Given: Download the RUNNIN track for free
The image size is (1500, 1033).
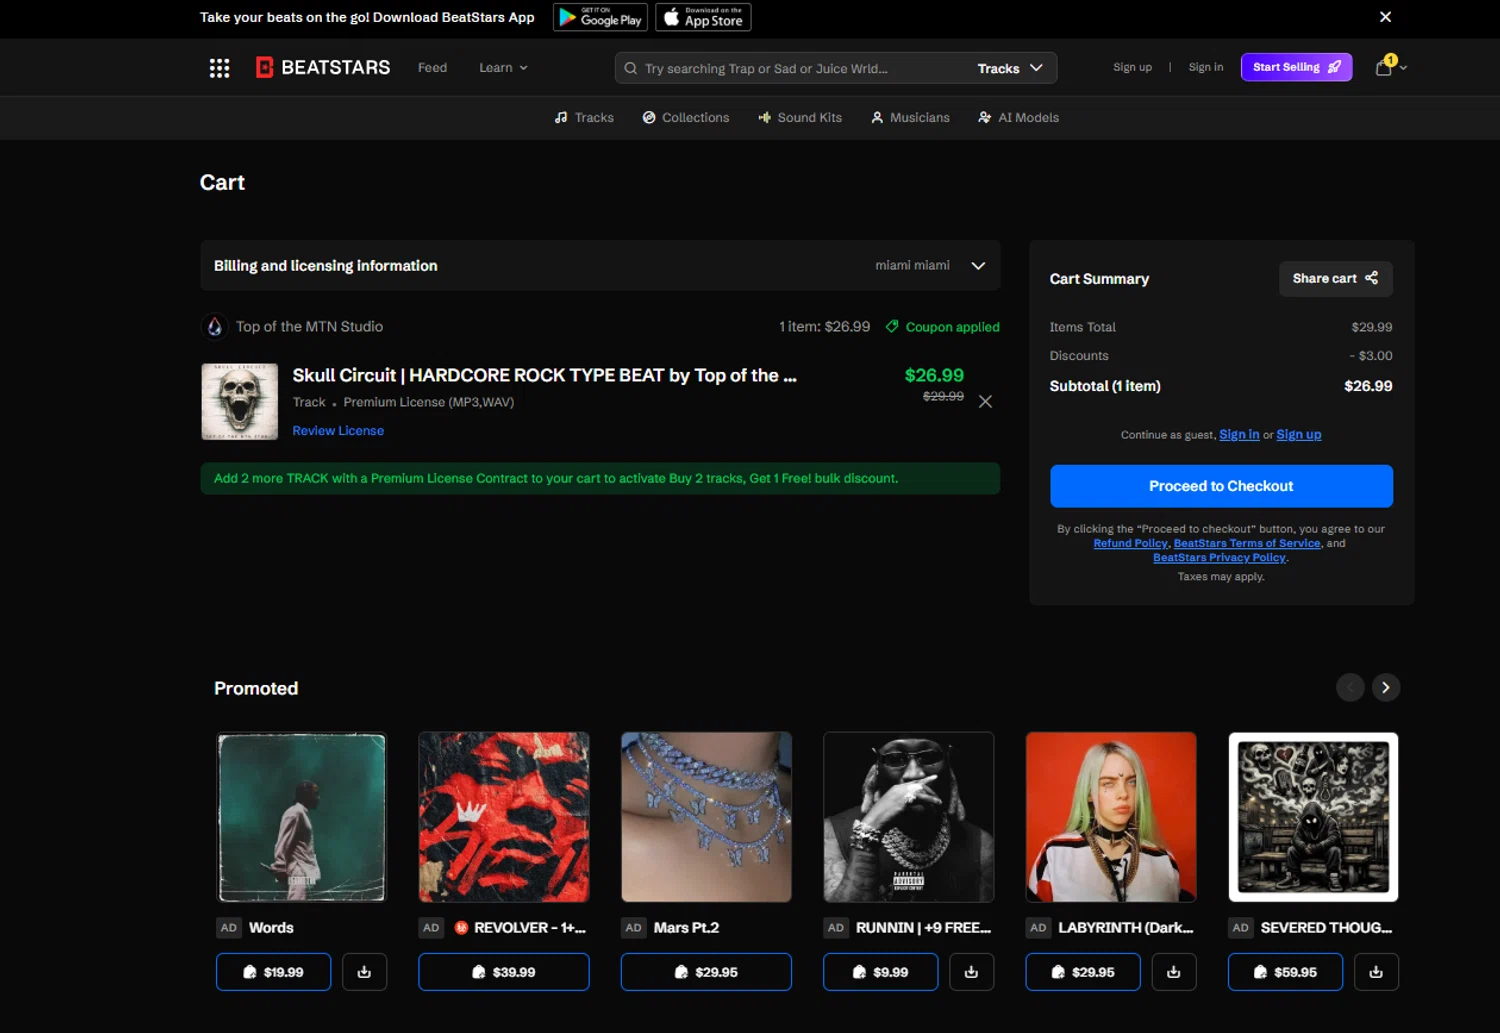Looking at the screenshot, I should pyautogui.click(x=971, y=972).
